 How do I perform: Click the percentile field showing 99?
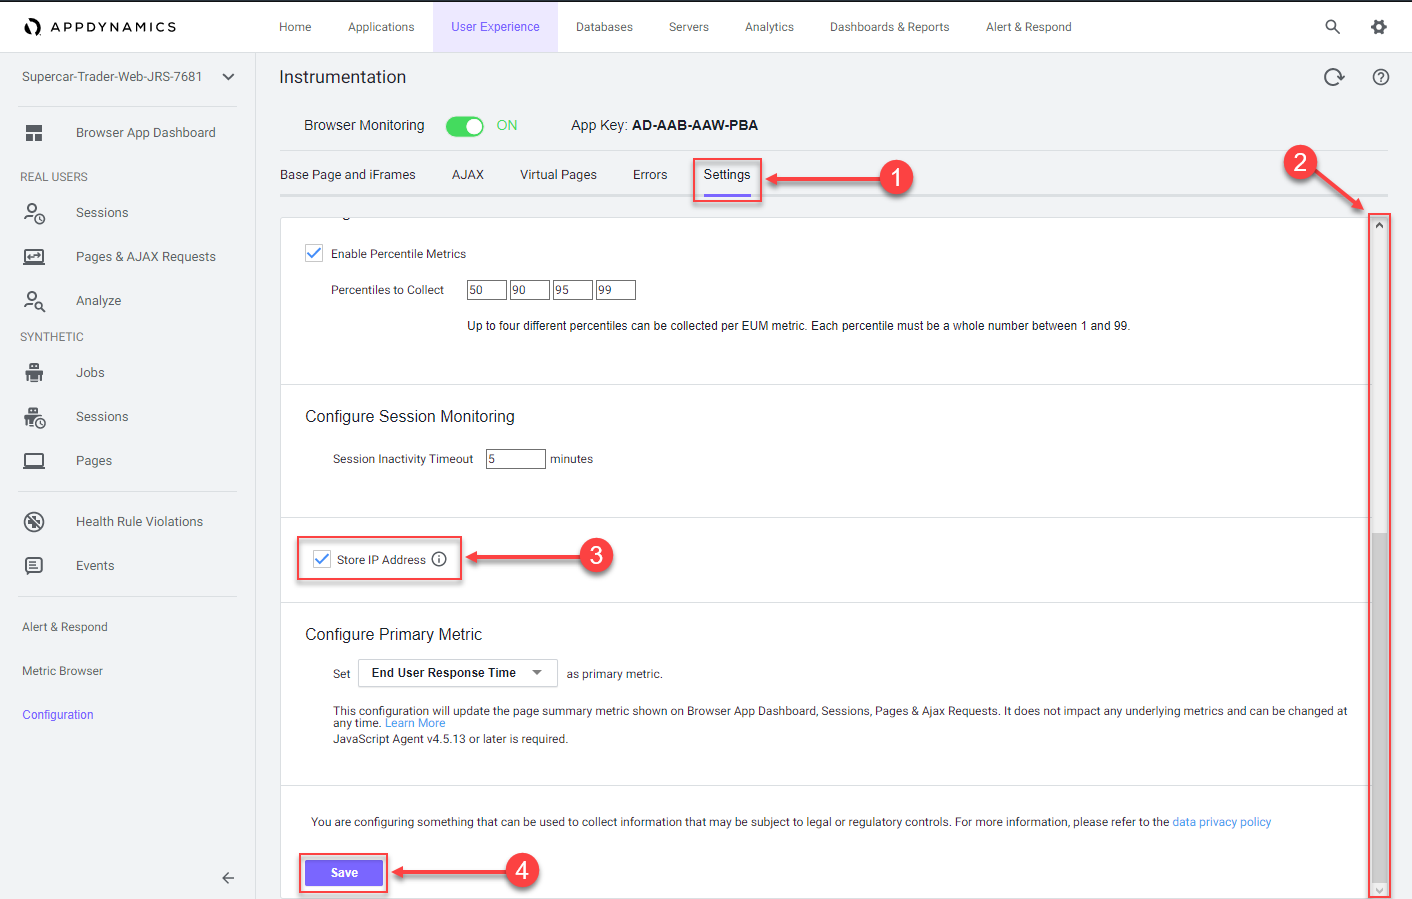(x=616, y=290)
